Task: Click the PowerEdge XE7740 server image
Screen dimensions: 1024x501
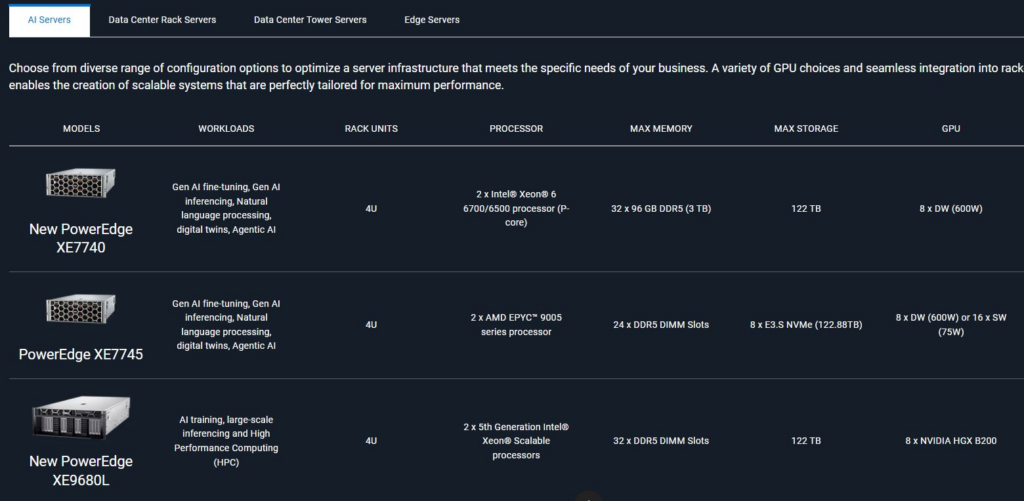Action: [x=80, y=183]
